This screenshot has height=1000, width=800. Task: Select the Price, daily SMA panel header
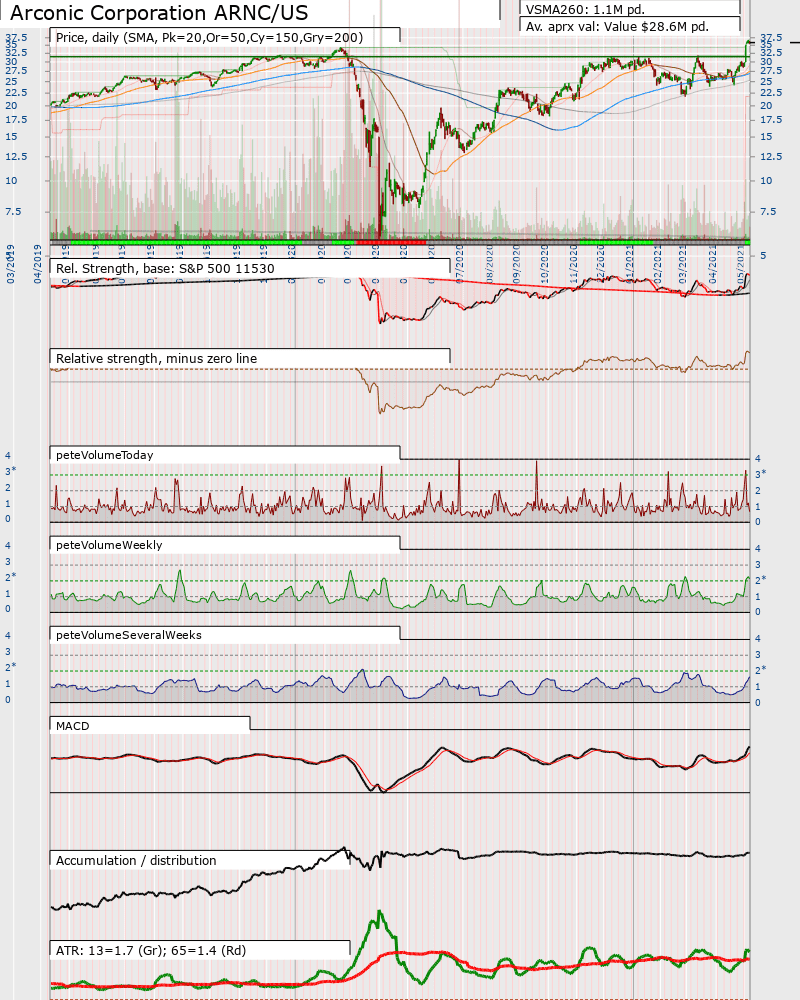click(209, 37)
